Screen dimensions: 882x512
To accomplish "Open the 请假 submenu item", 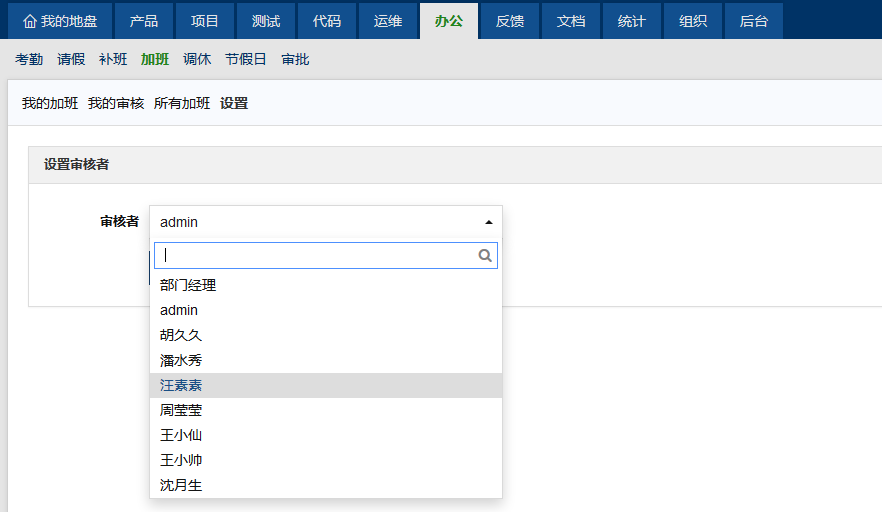I will pos(71,59).
